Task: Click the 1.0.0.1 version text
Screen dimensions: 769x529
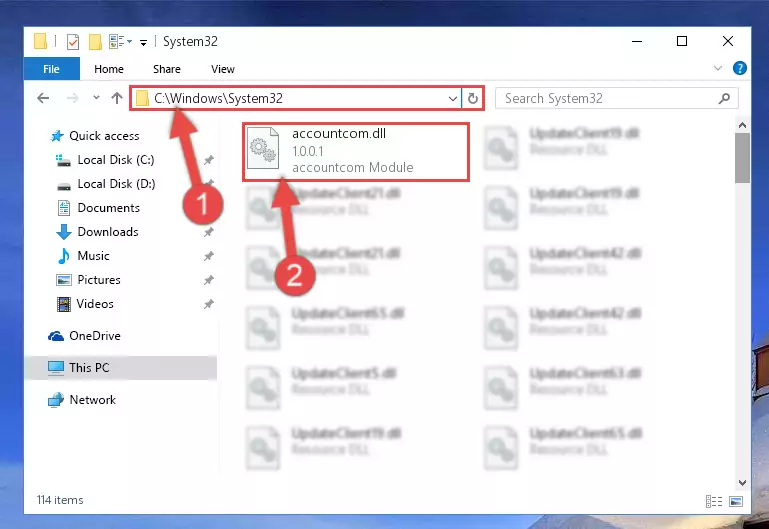Action: click(x=308, y=151)
